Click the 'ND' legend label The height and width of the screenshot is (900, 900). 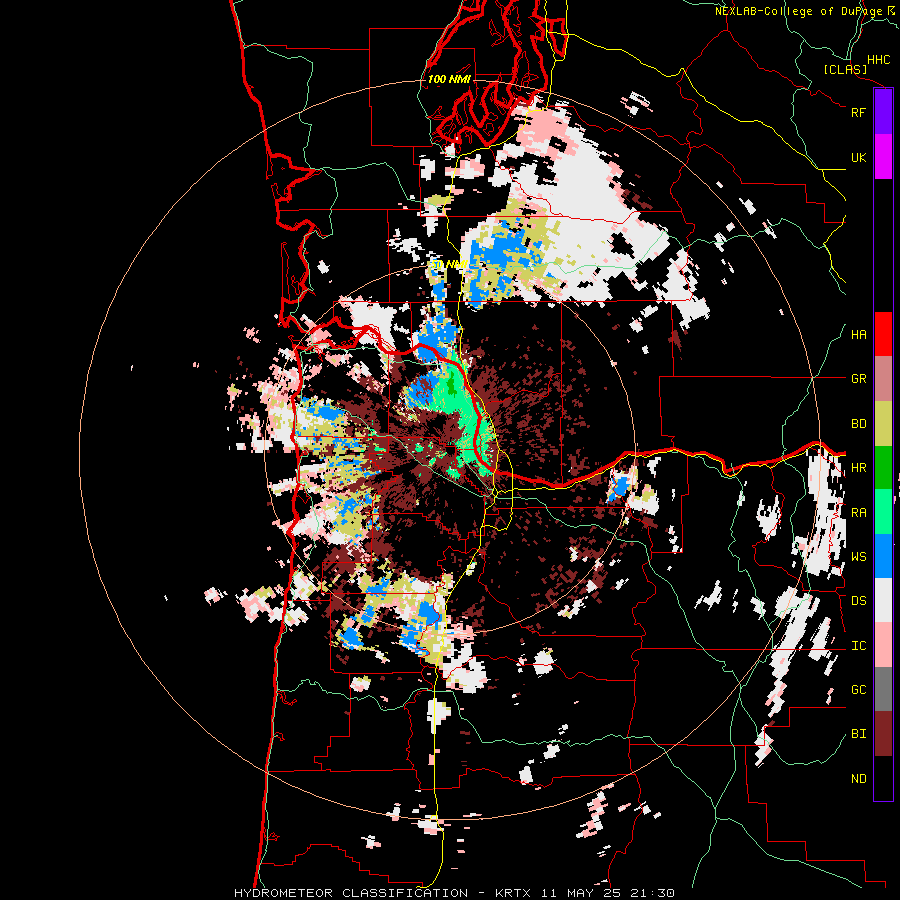tap(858, 779)
